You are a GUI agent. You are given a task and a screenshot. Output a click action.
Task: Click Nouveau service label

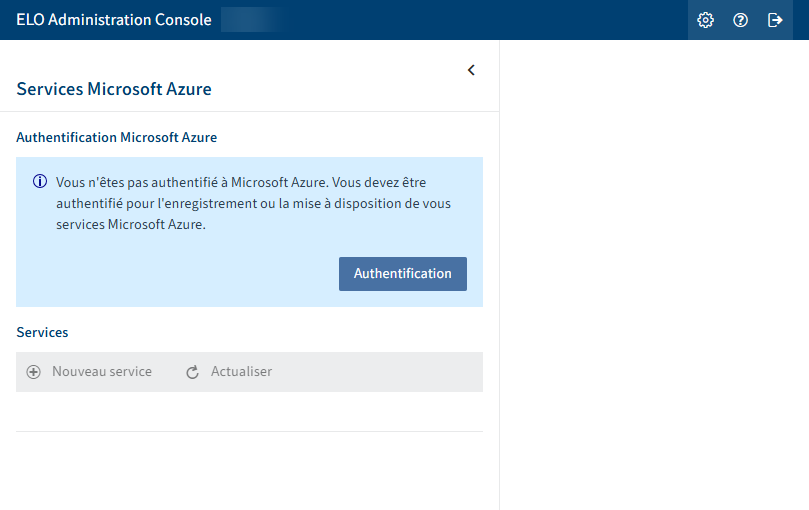pyautogui.click(x=102, y=372)
